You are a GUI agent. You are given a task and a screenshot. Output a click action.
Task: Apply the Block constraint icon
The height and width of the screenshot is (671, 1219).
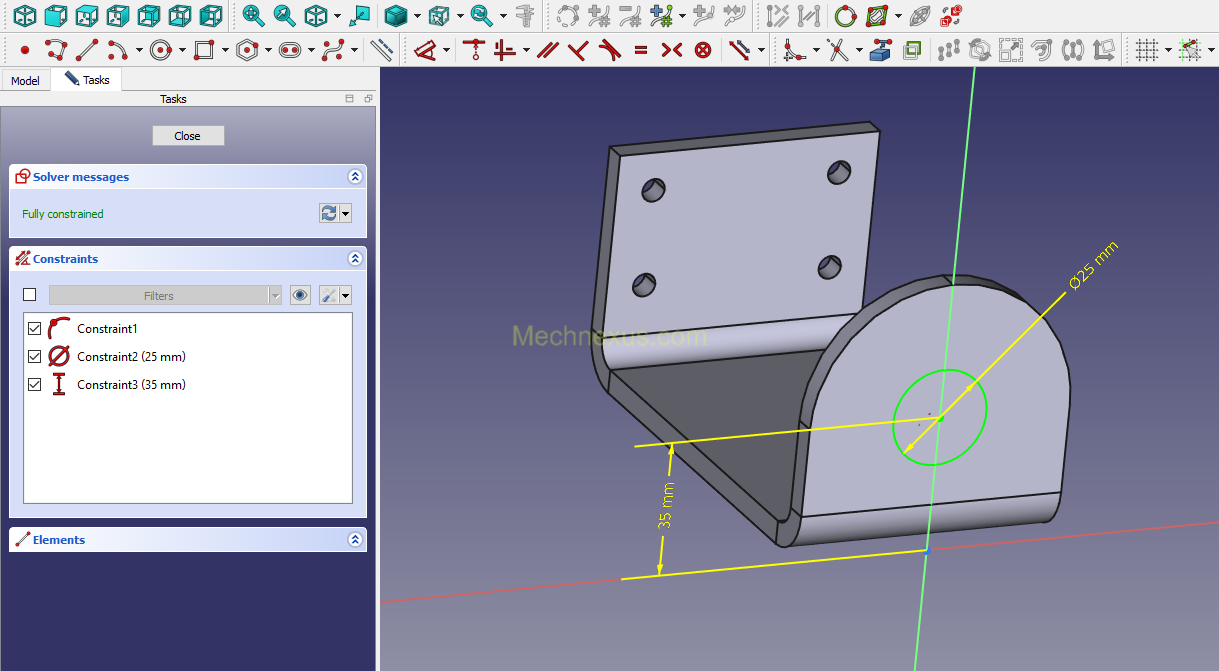703,49
